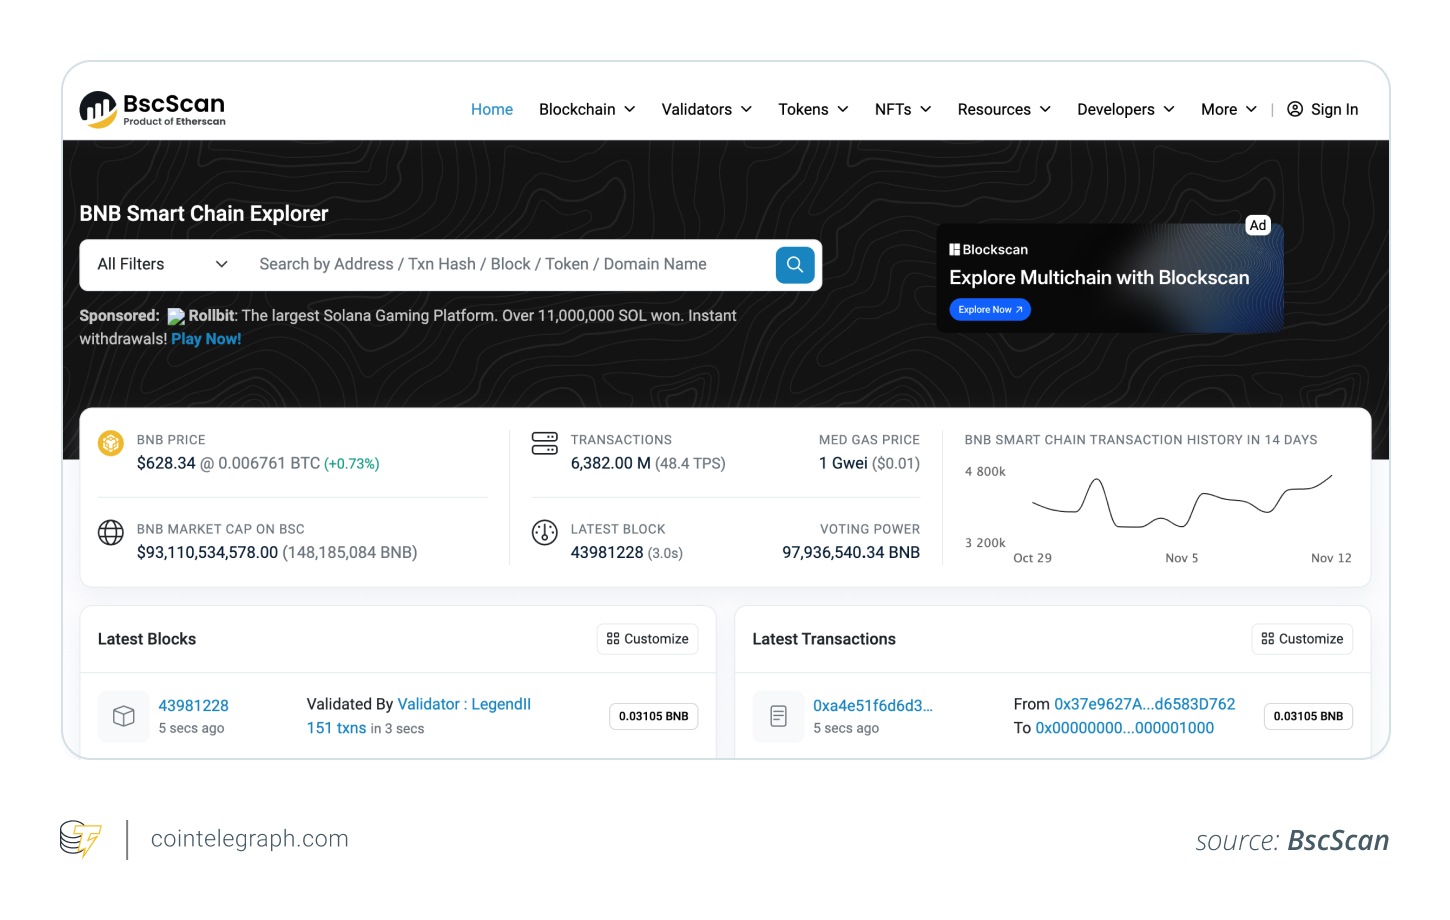Expand the More menu
The image size is (1450, 920).
tap(1229, 109)
